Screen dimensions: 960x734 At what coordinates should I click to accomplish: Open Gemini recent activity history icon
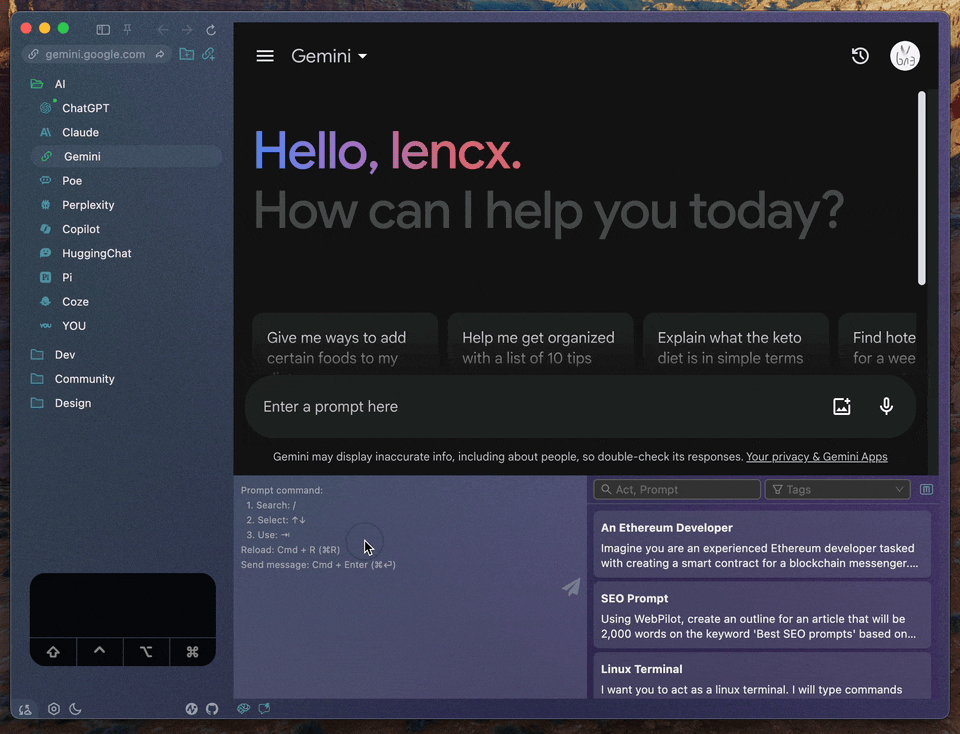(860, 56)
